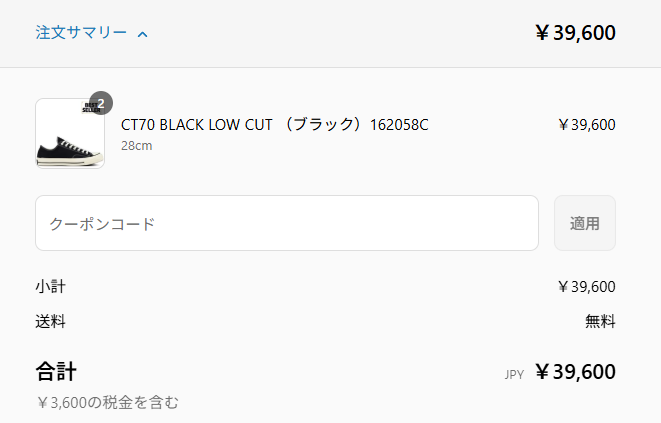Click the ¥39,600 total in header bar
Screen dimensions: 661x423
click(575, 33)
